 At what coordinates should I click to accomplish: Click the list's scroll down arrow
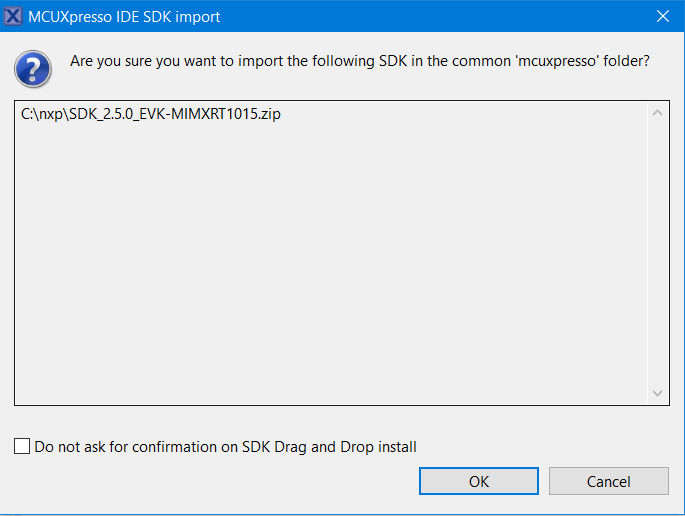[657, 393]
